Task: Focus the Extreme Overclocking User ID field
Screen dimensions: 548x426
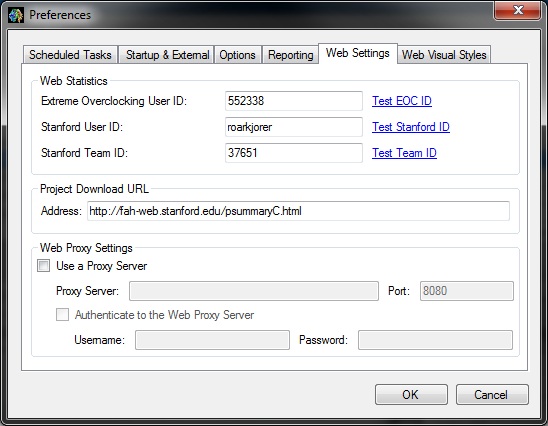Action: click(294, 101)
